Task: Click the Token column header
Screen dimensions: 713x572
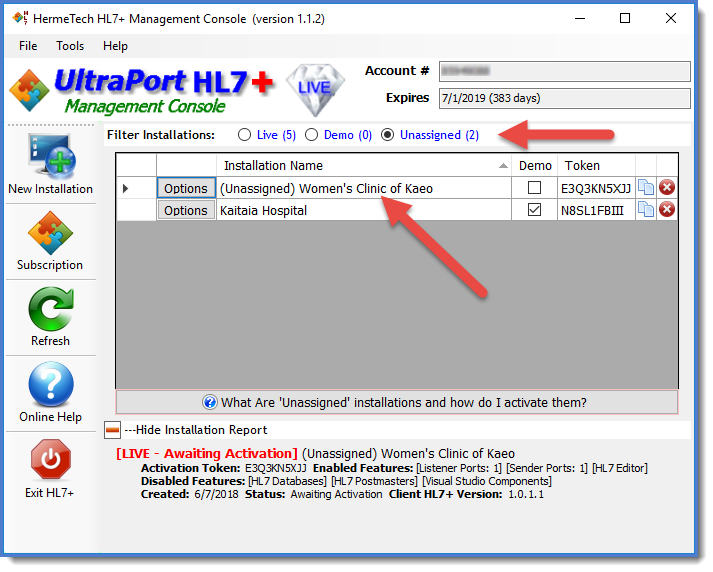Action: click(597, 166)
